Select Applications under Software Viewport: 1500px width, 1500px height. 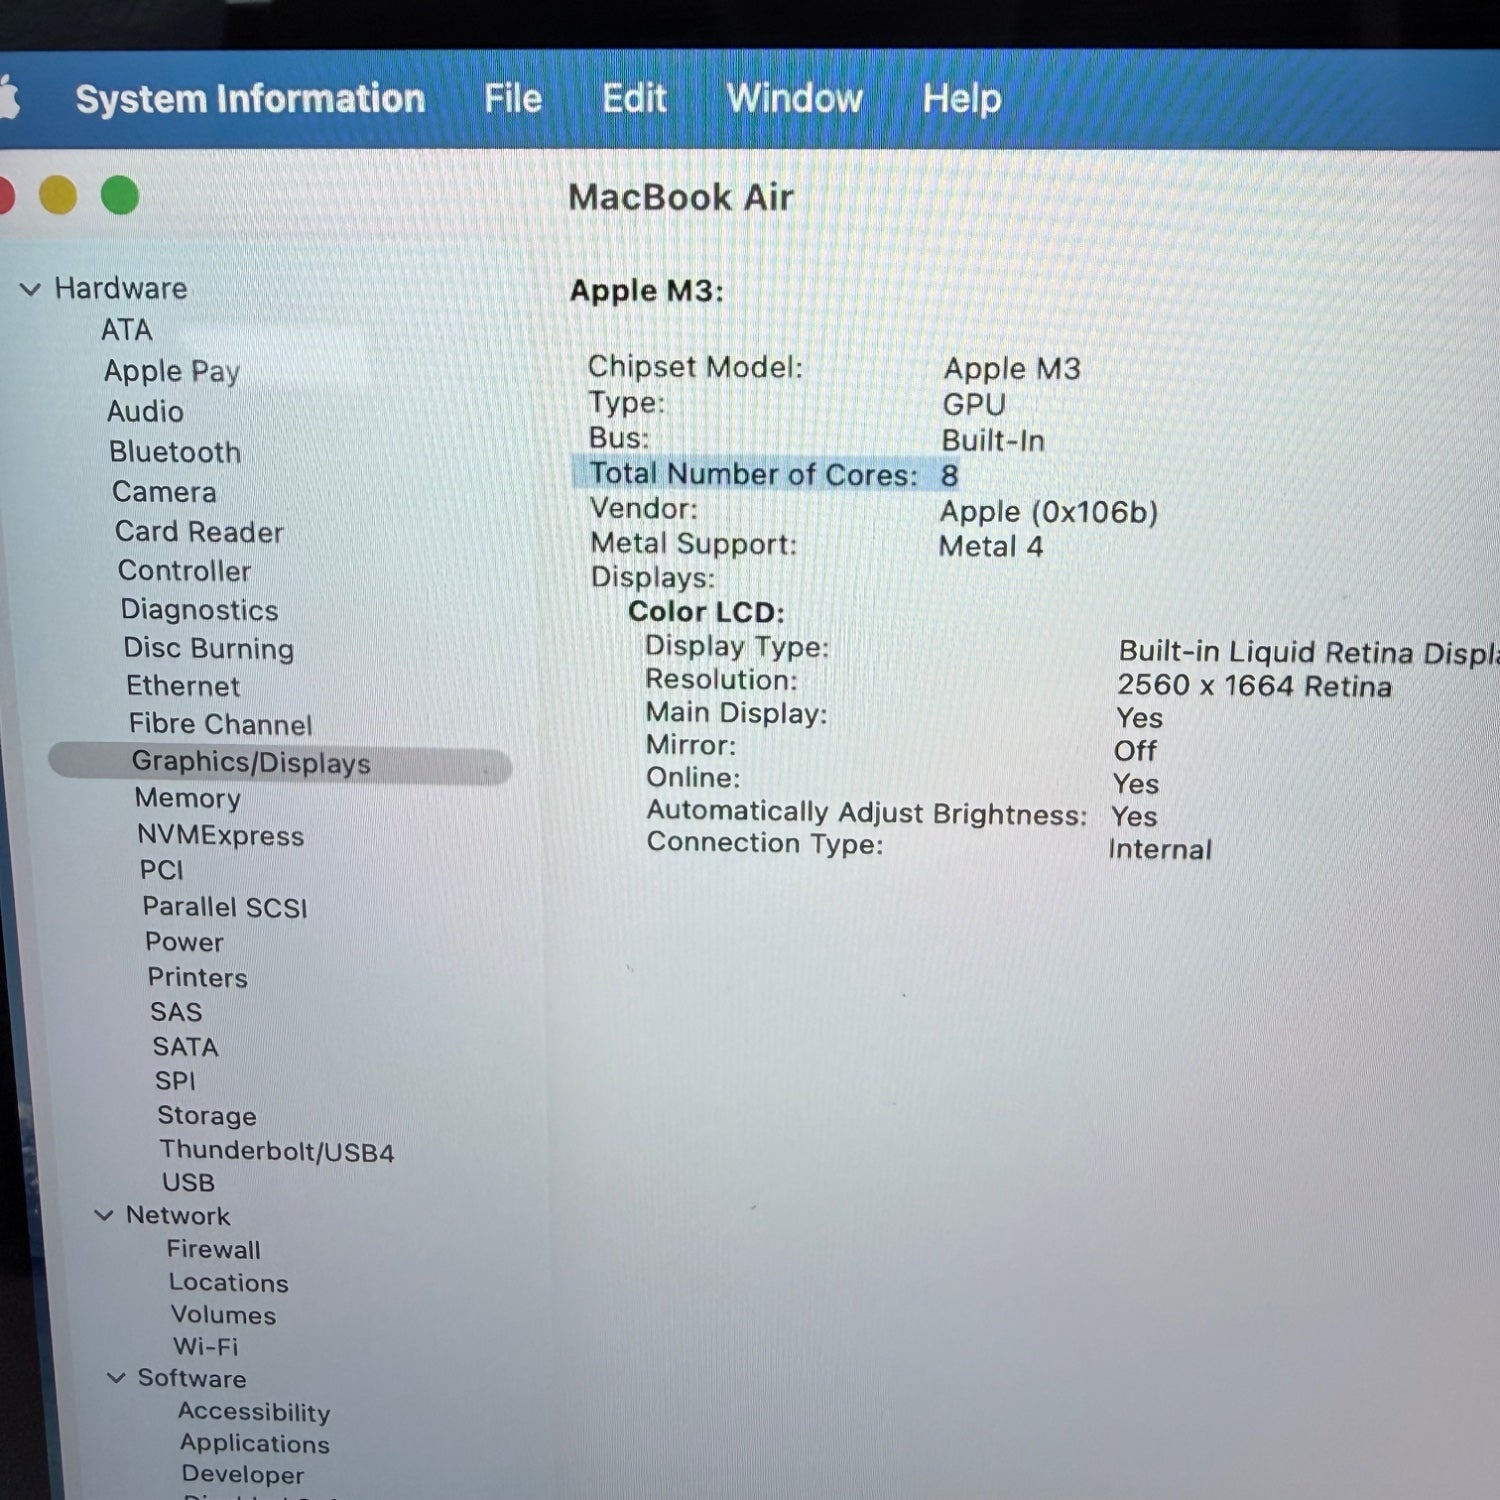(x=254, y=1443)
